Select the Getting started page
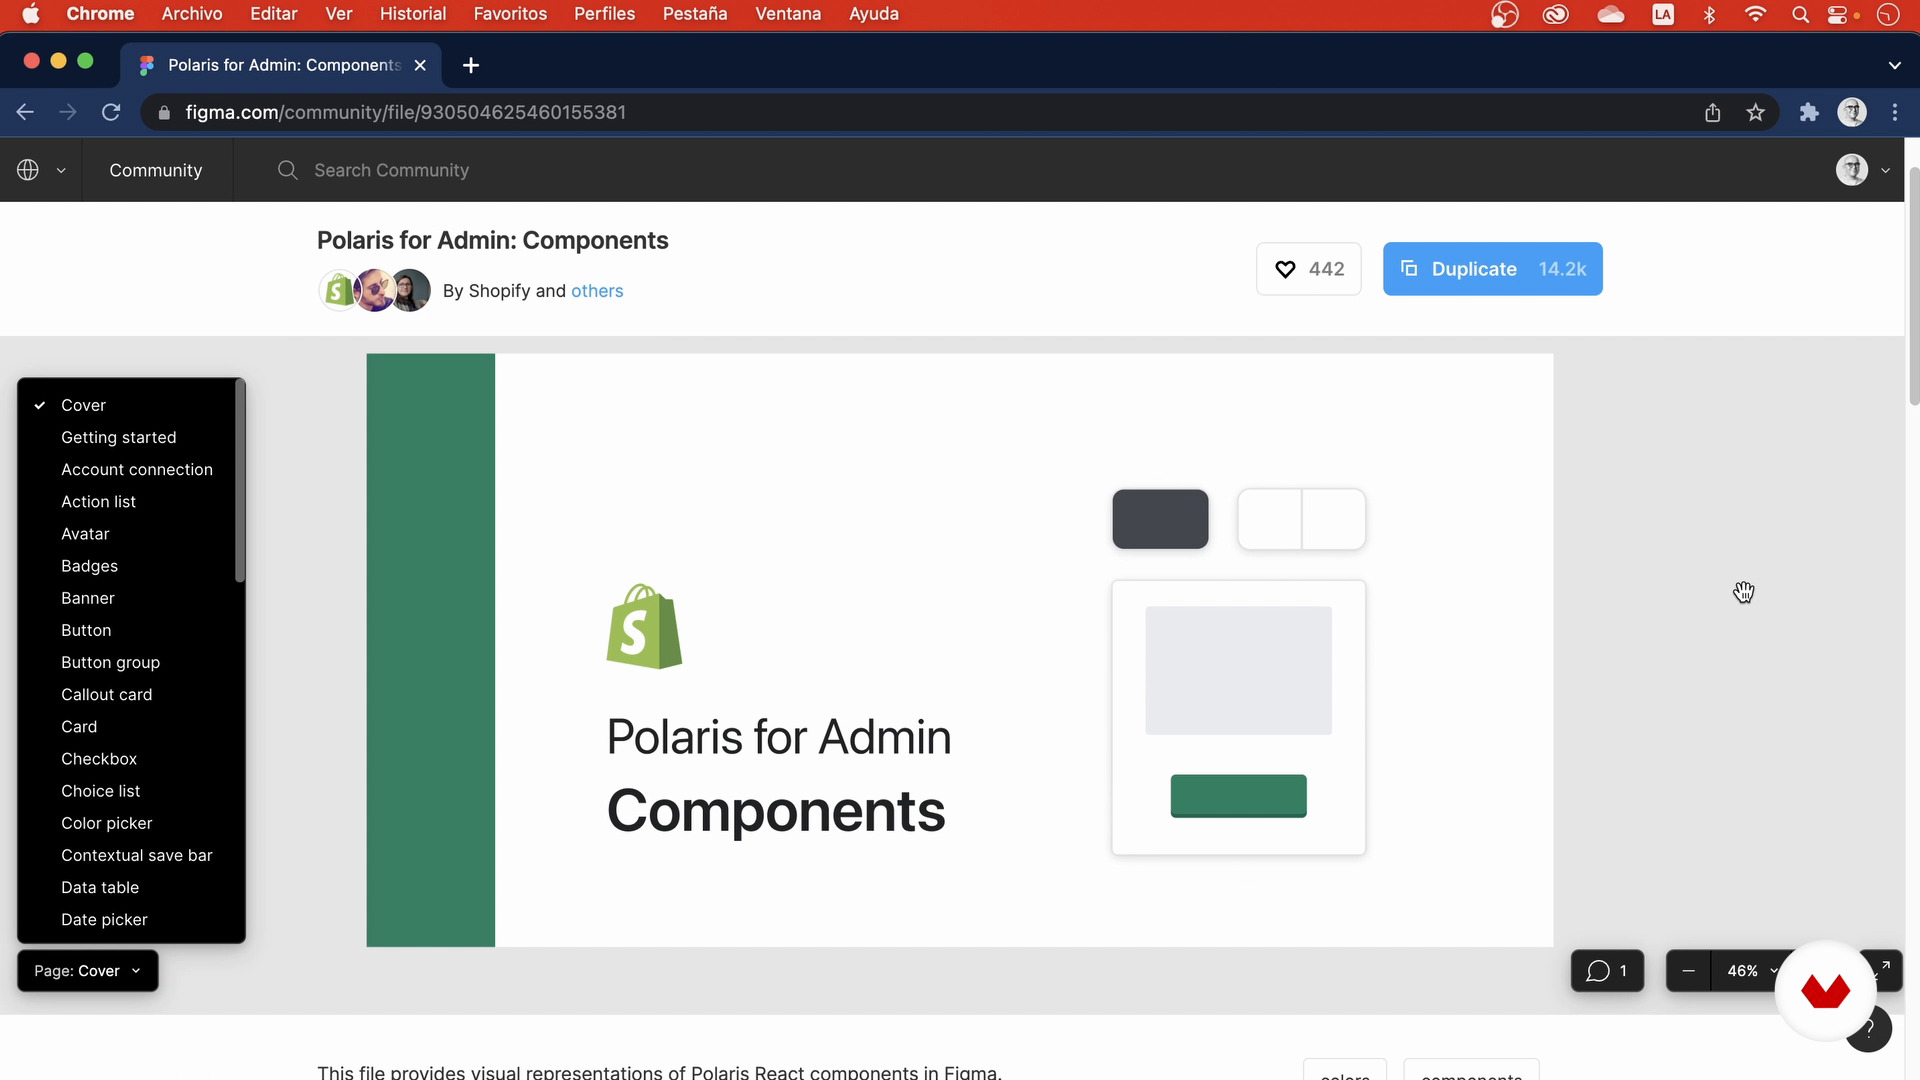Image resolution: width=1920 pixels, height=1080 pixels. pos(118,437)
